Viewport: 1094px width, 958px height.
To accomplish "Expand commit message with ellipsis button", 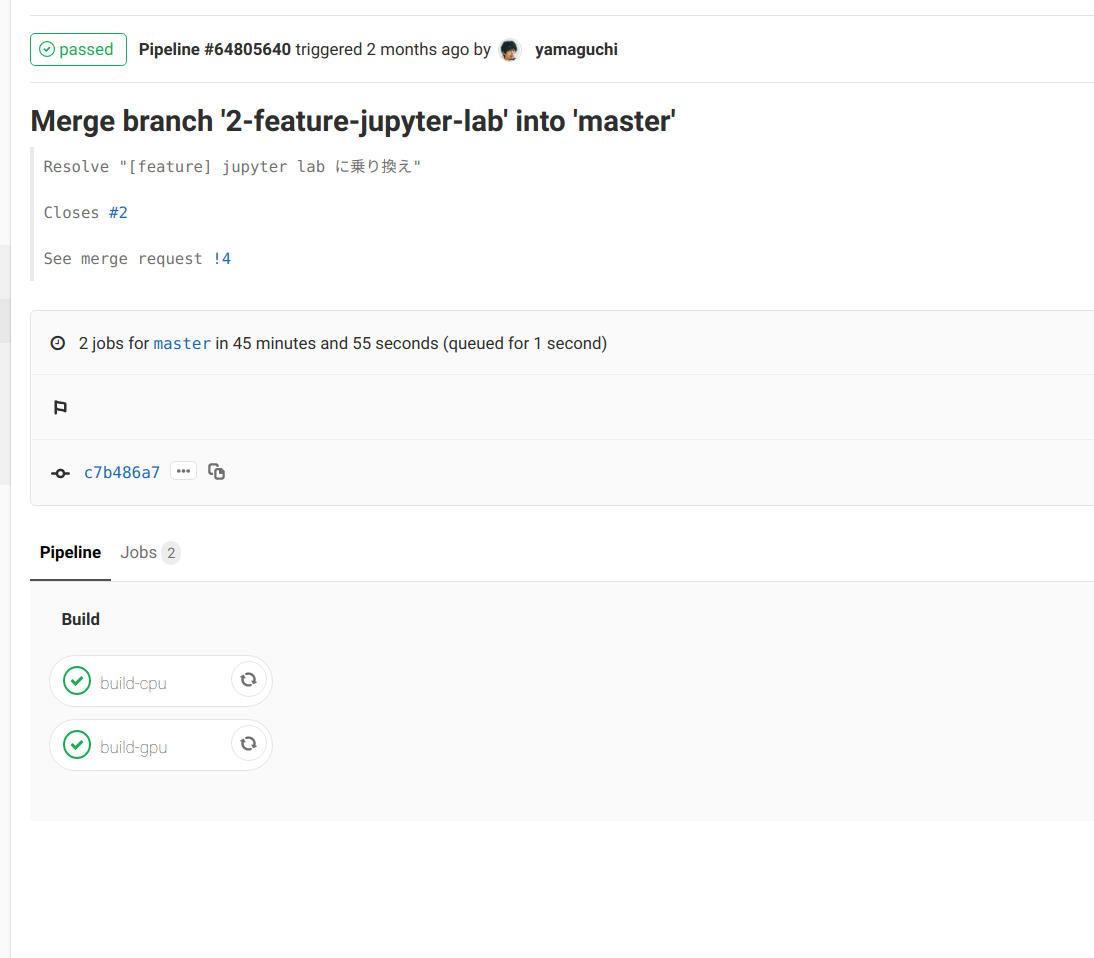I will (x=183, y=472).
